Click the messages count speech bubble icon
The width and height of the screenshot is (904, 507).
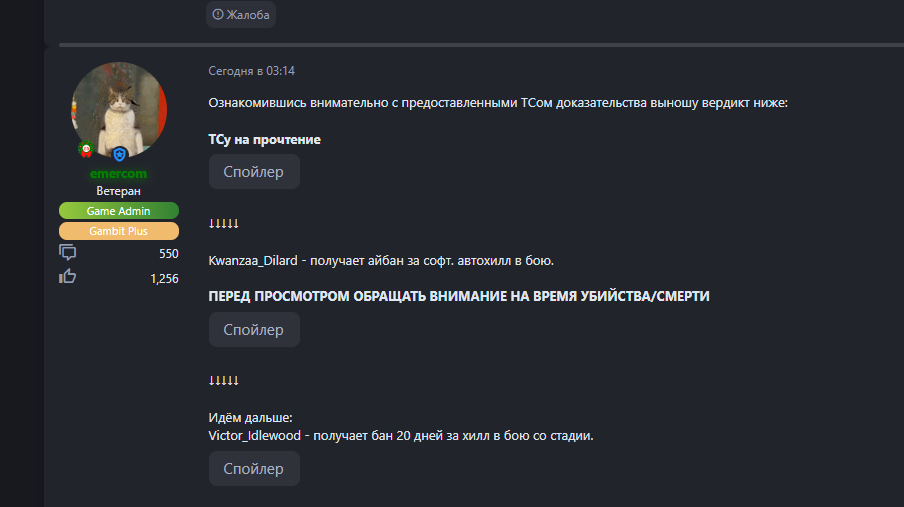click(x=68, y=253)
